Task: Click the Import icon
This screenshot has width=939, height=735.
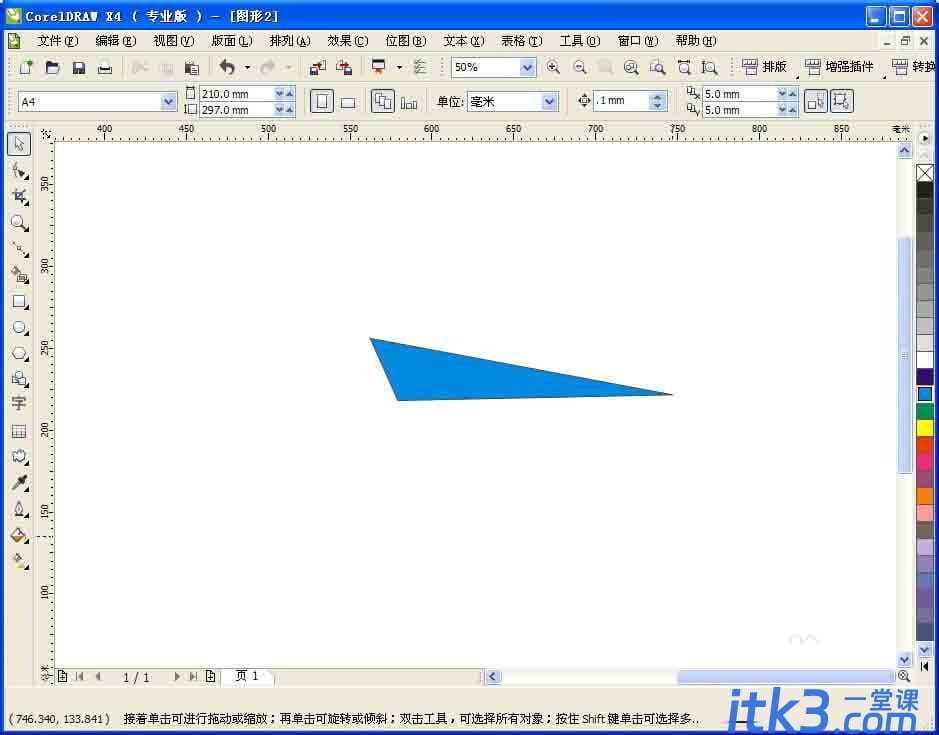Action: pyautogui.click(x=317, y=68)
